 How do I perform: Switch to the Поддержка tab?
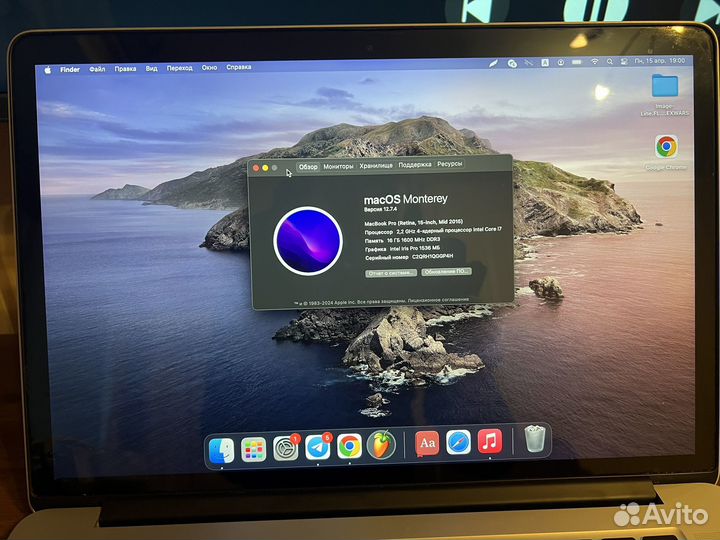pyautogui.click(x=415, y=164)
